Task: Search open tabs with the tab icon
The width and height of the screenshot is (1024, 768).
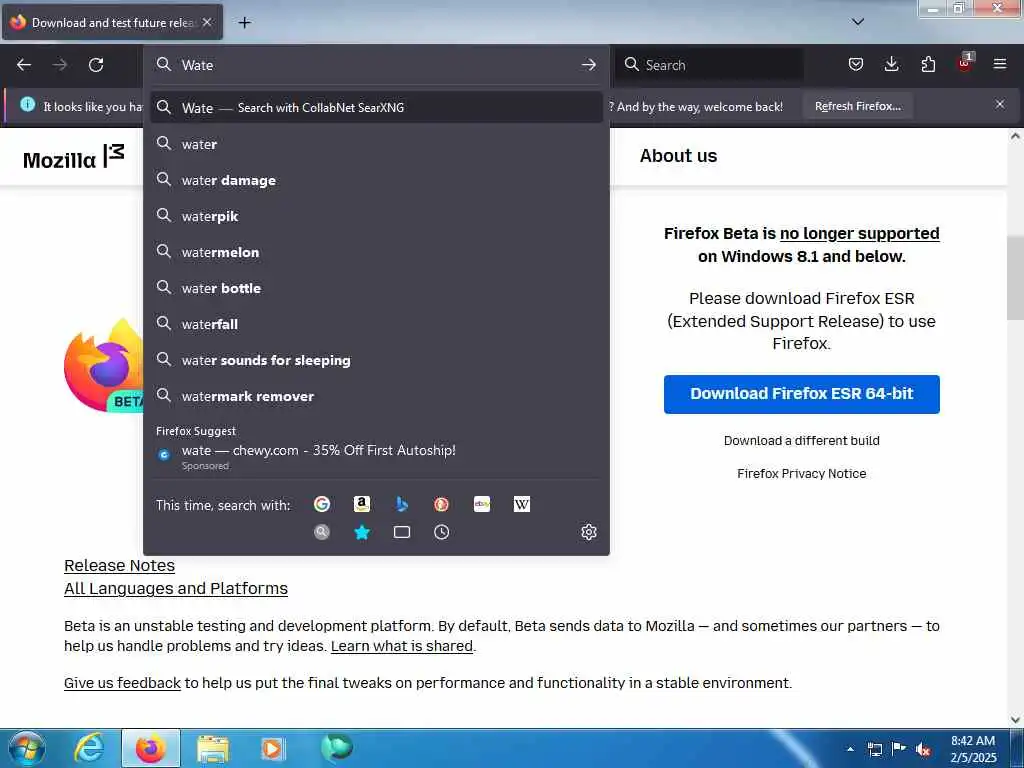Action: tap(402, 532)
